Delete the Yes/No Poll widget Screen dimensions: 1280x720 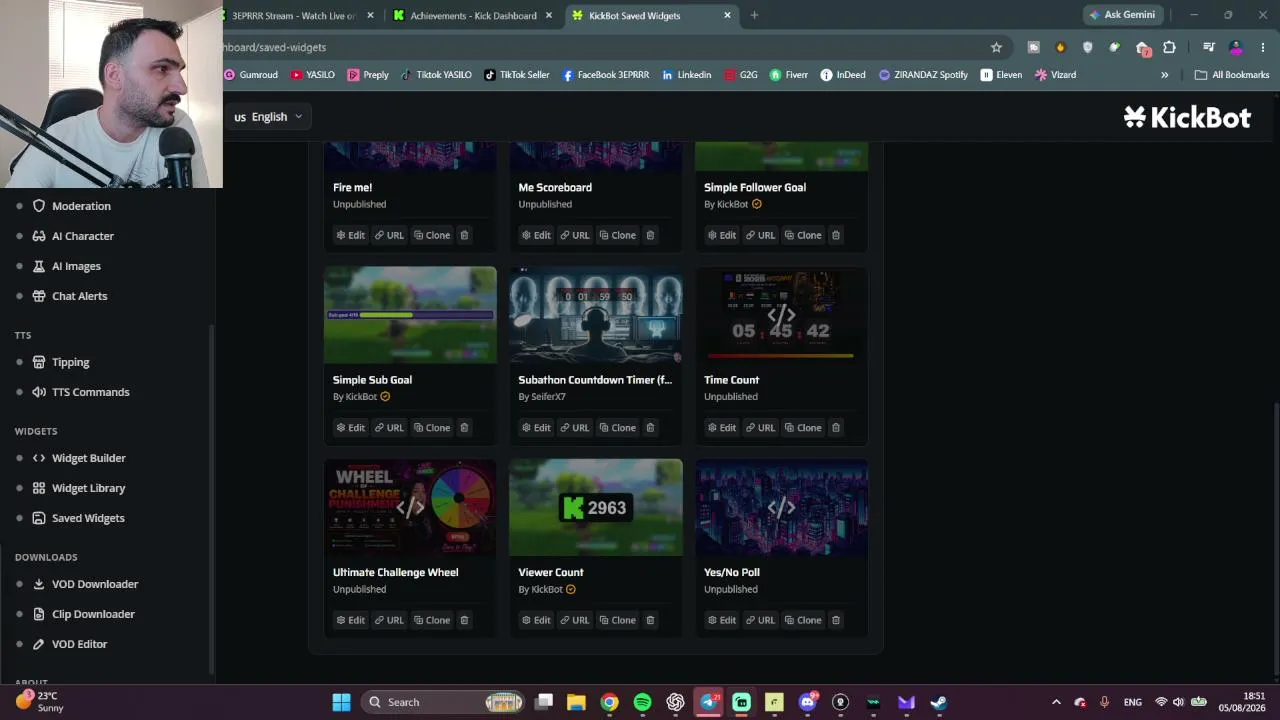836,620
